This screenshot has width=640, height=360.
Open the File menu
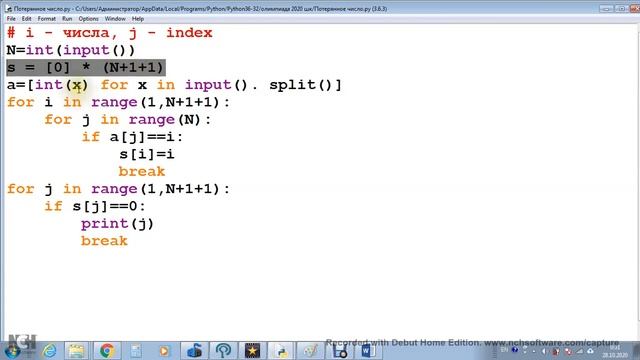(11, 19)
